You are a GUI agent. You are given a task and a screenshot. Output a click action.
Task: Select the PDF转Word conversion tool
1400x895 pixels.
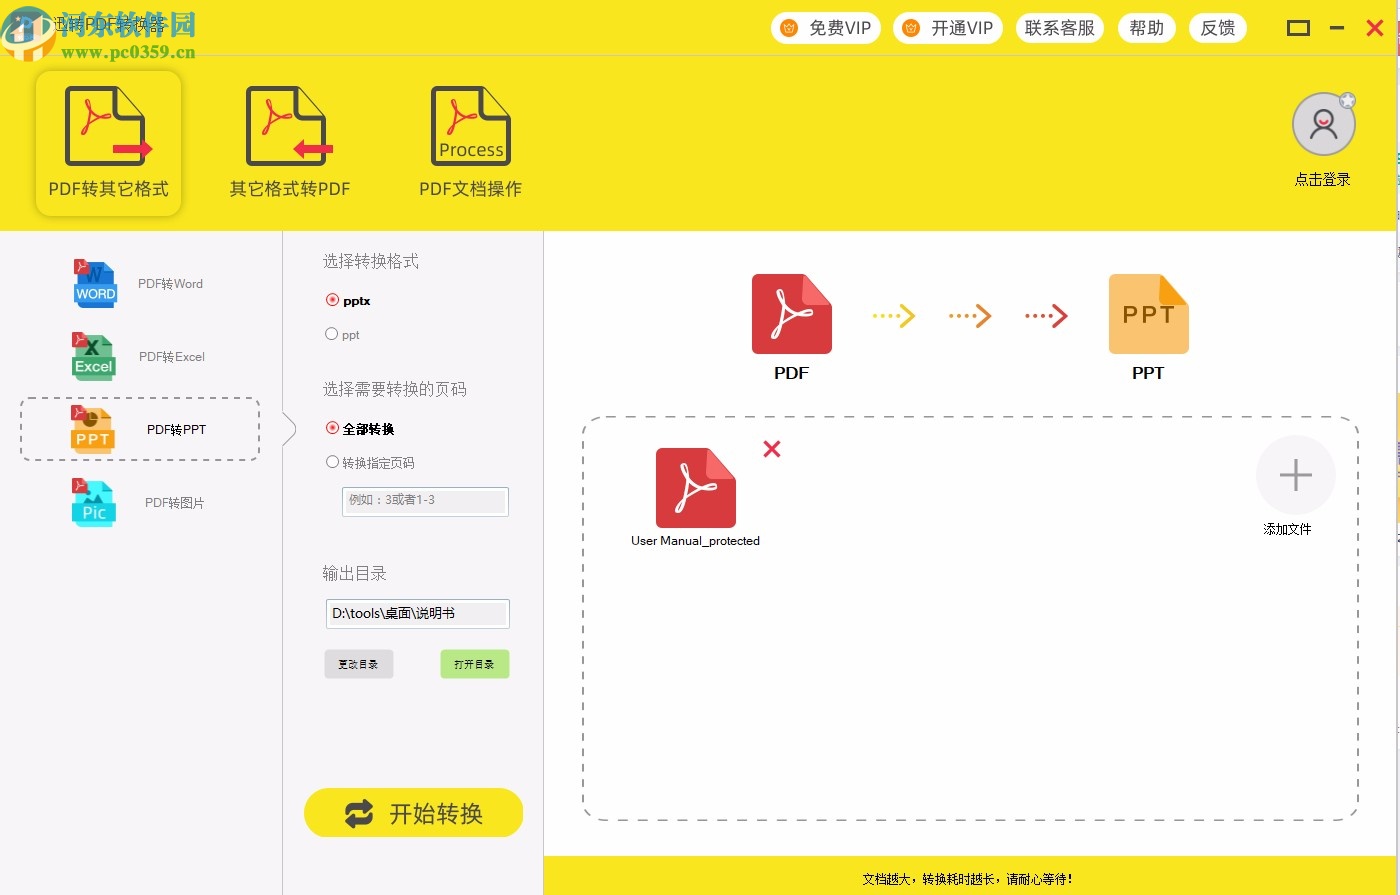point(140,283)
